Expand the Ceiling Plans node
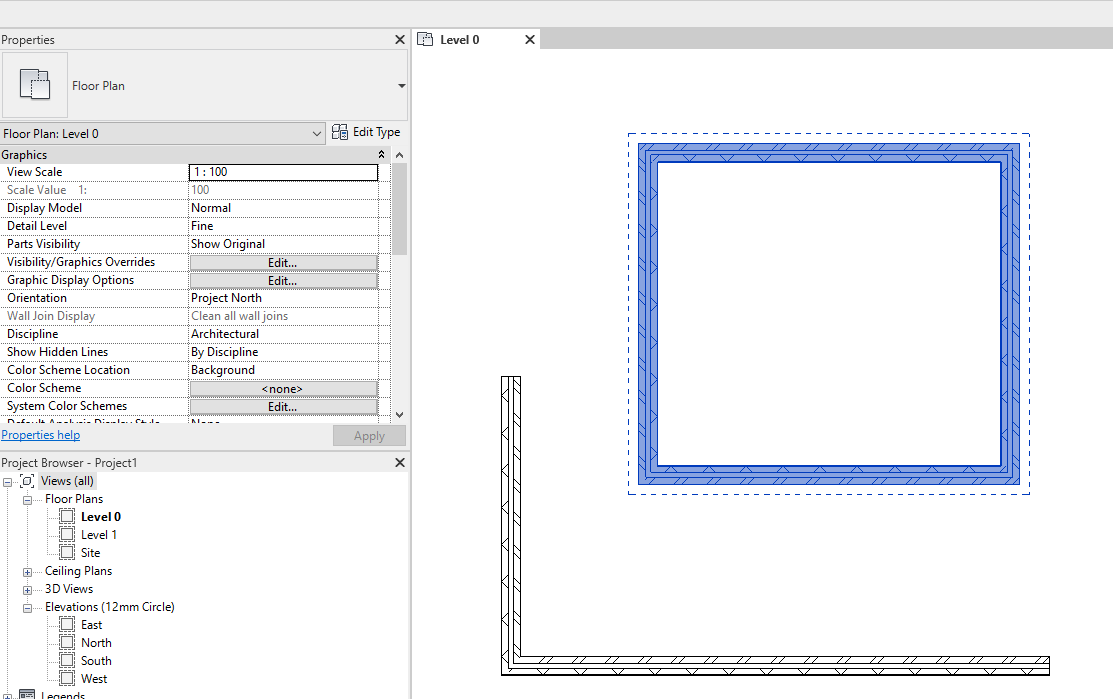Screen dimensions: 1113x699 point(26,570)
